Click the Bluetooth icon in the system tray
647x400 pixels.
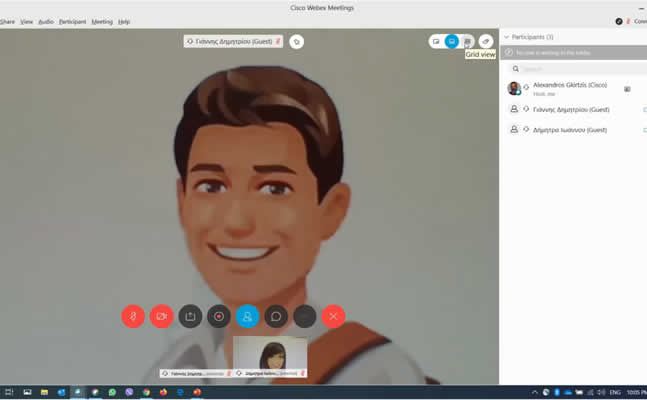557,393
